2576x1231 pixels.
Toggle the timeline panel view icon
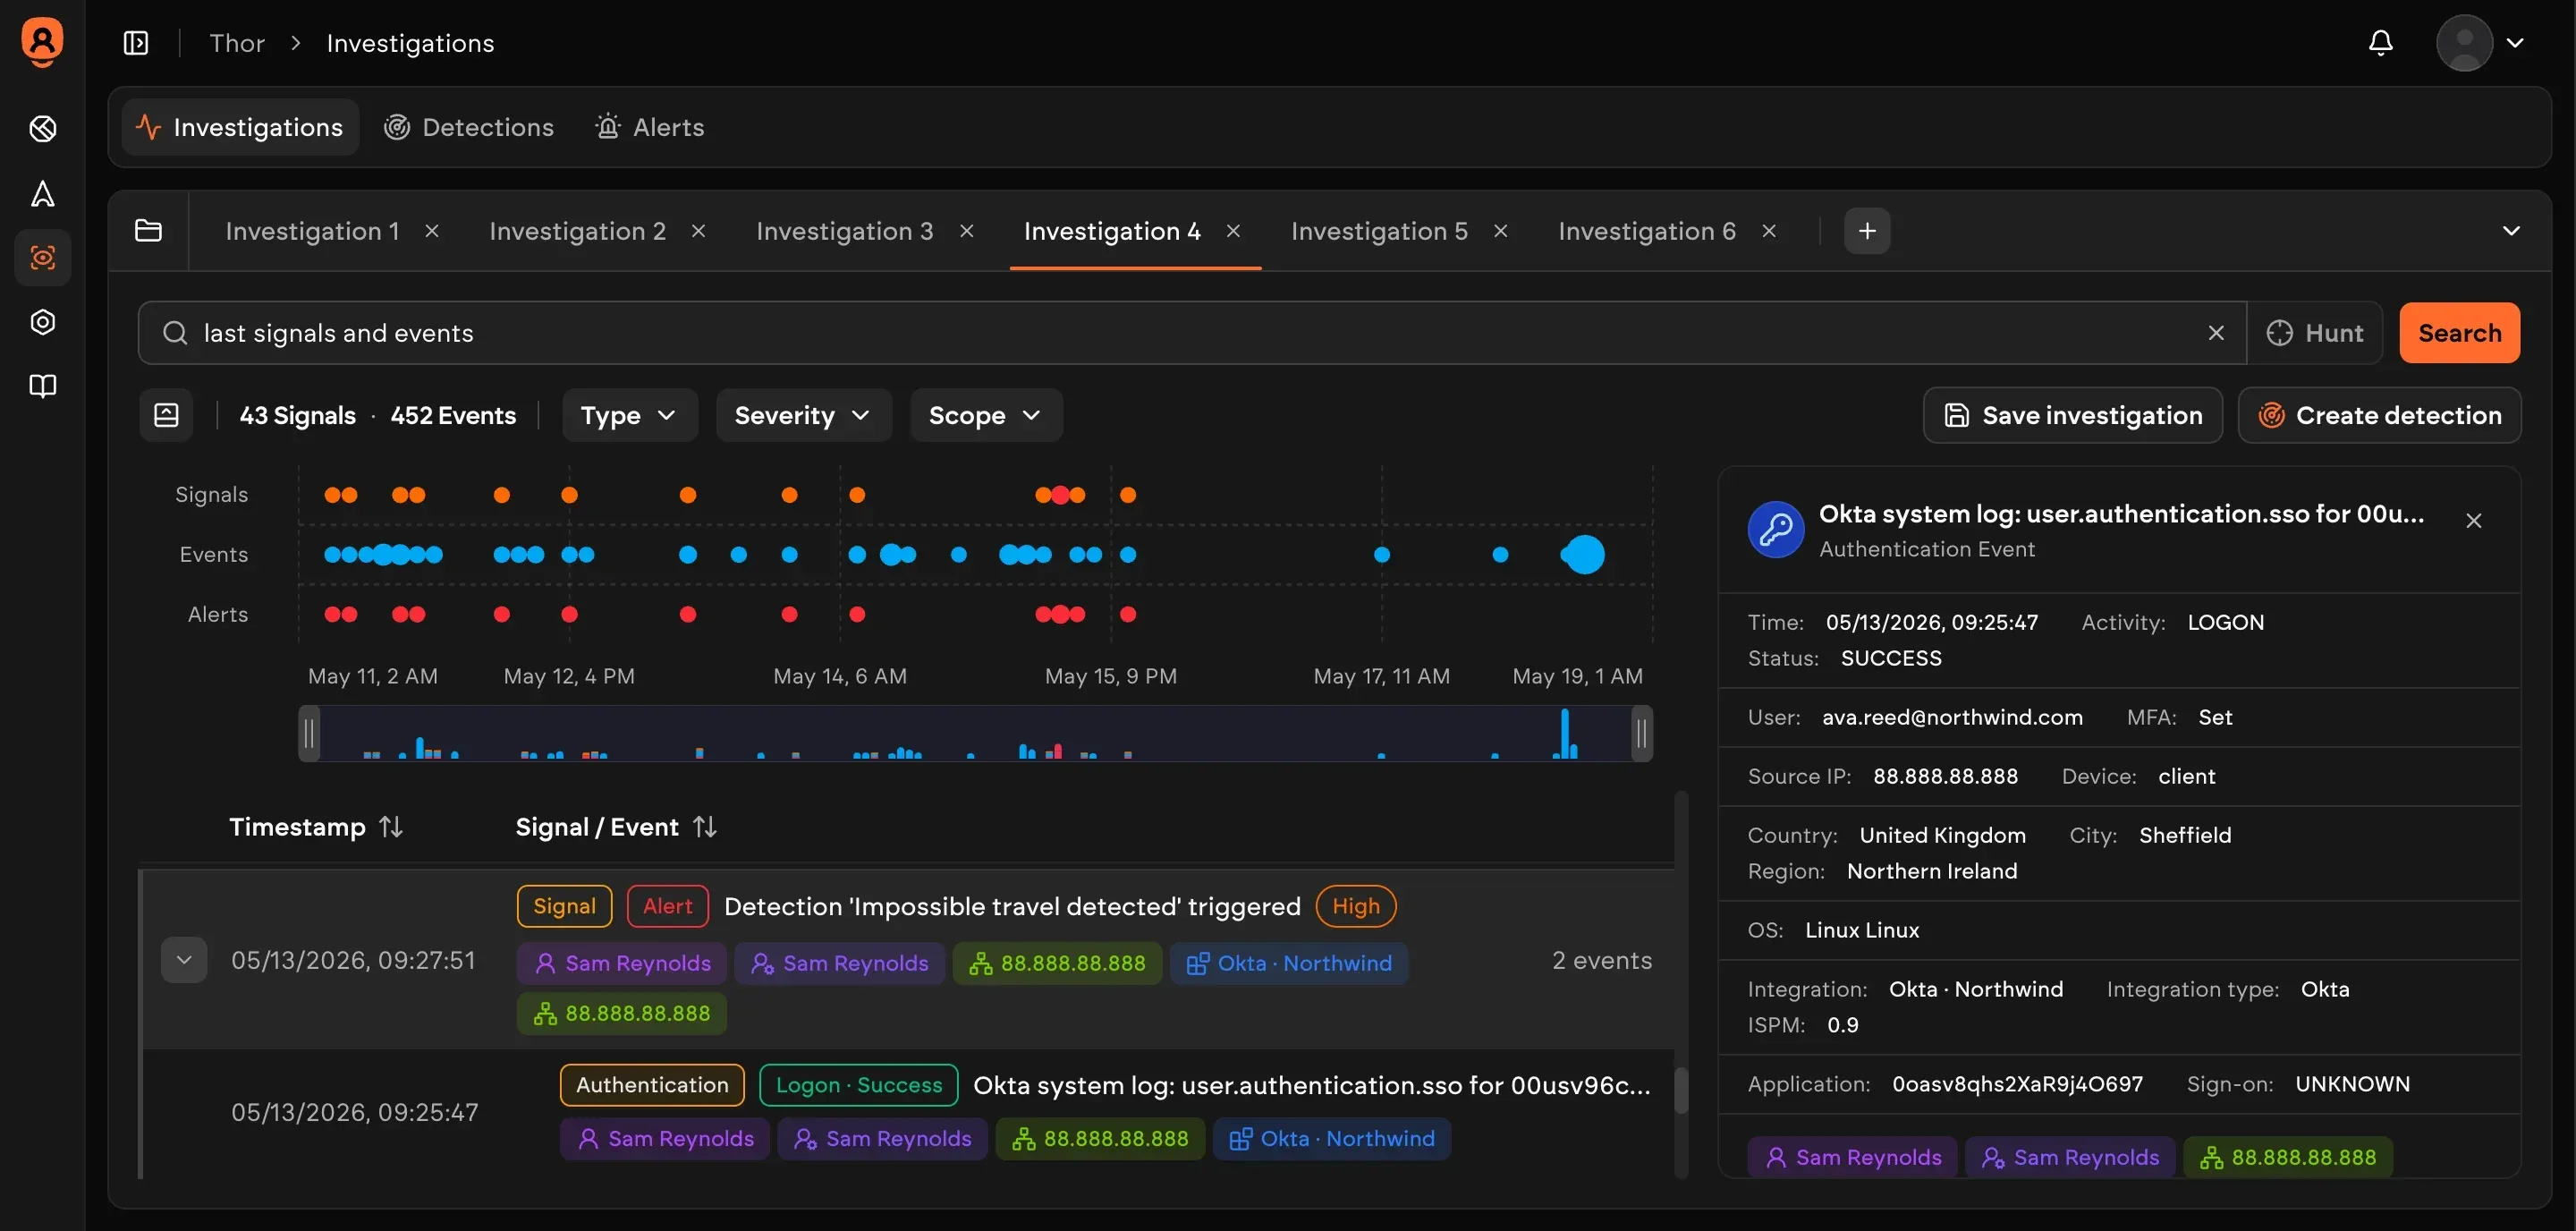tap(166, 415)
